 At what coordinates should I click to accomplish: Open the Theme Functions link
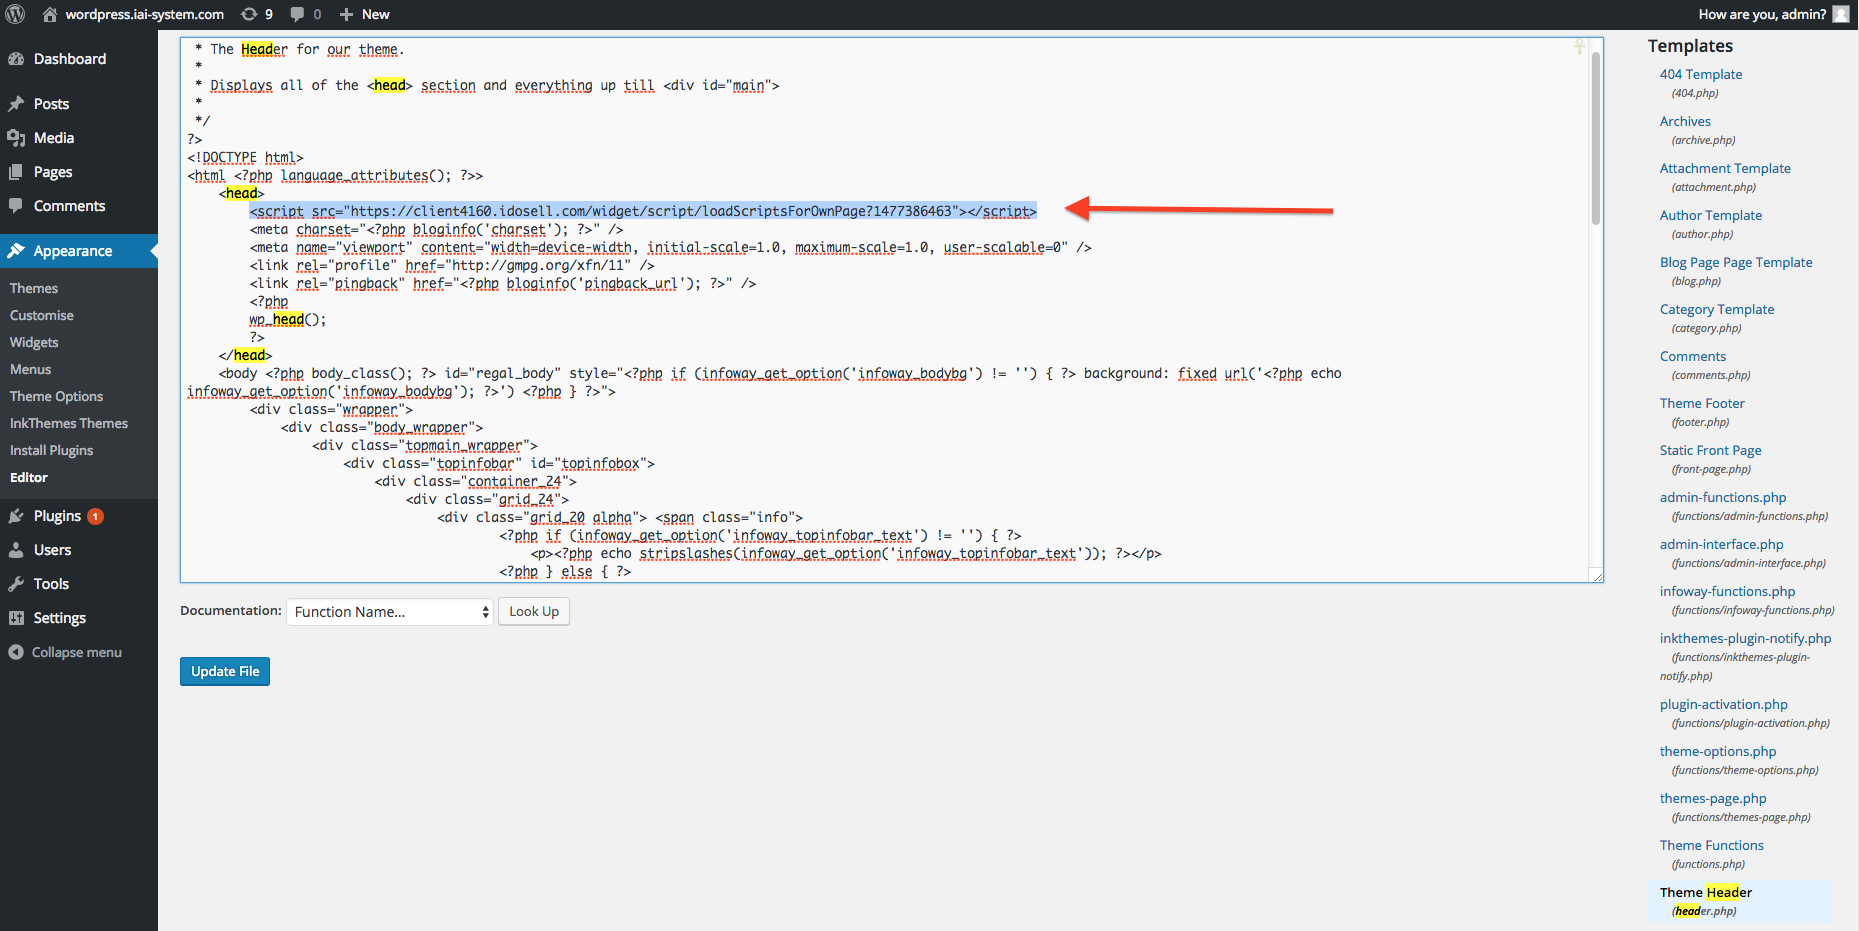[1712, 845]
